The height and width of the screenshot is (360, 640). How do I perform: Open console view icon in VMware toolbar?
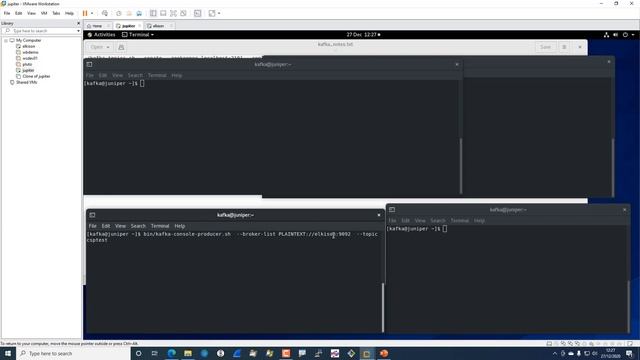pyautogui.click(x=198, y=13)
